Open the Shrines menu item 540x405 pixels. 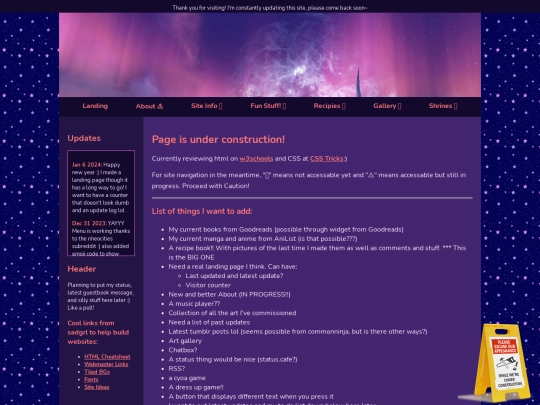click(x=443, y=106)
